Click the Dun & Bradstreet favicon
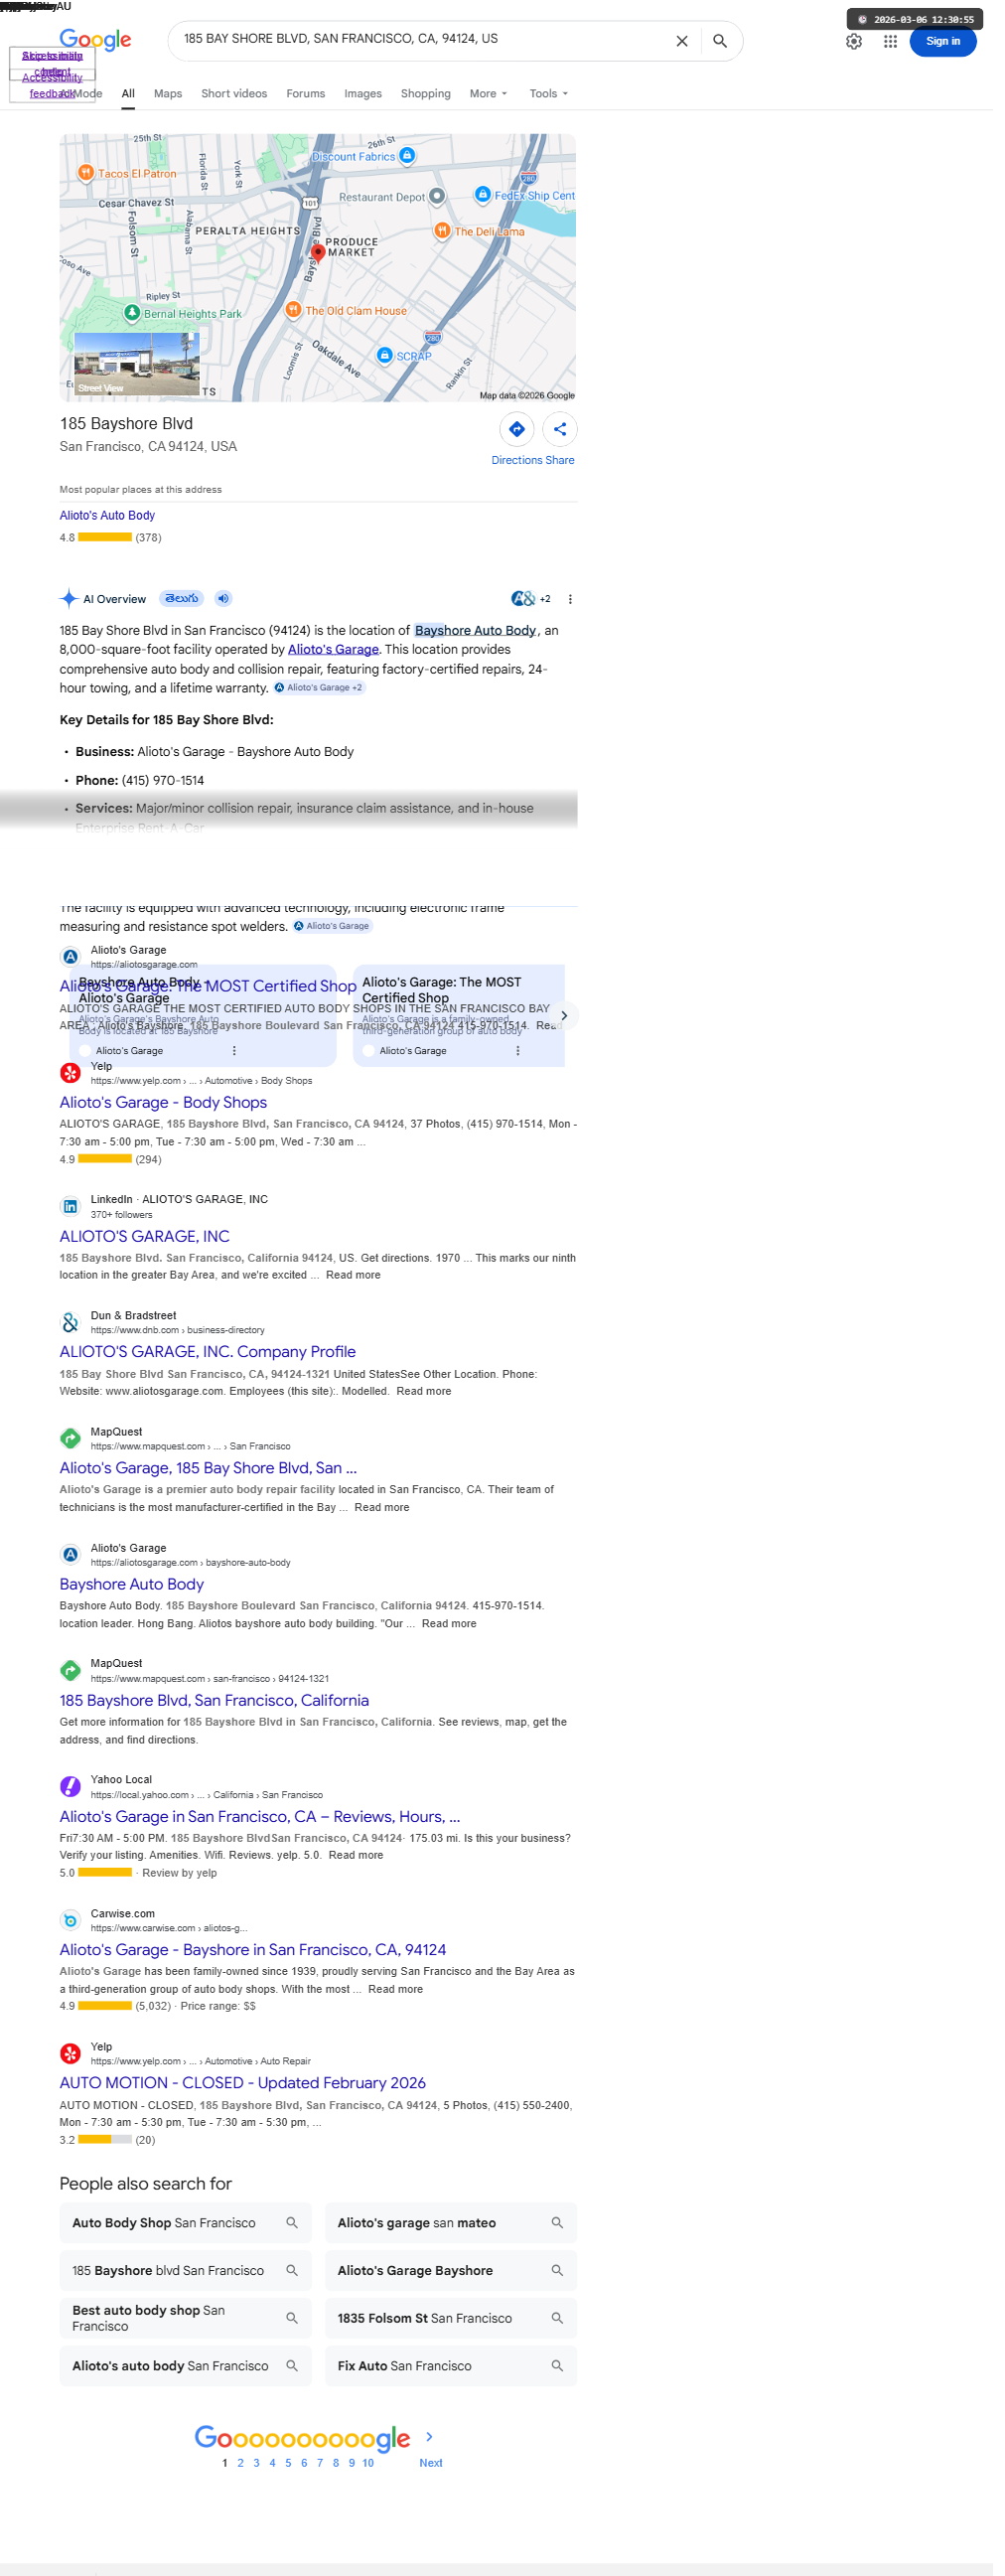This screenshot has width=1005, height=2576. click(x=70, y=1323)
